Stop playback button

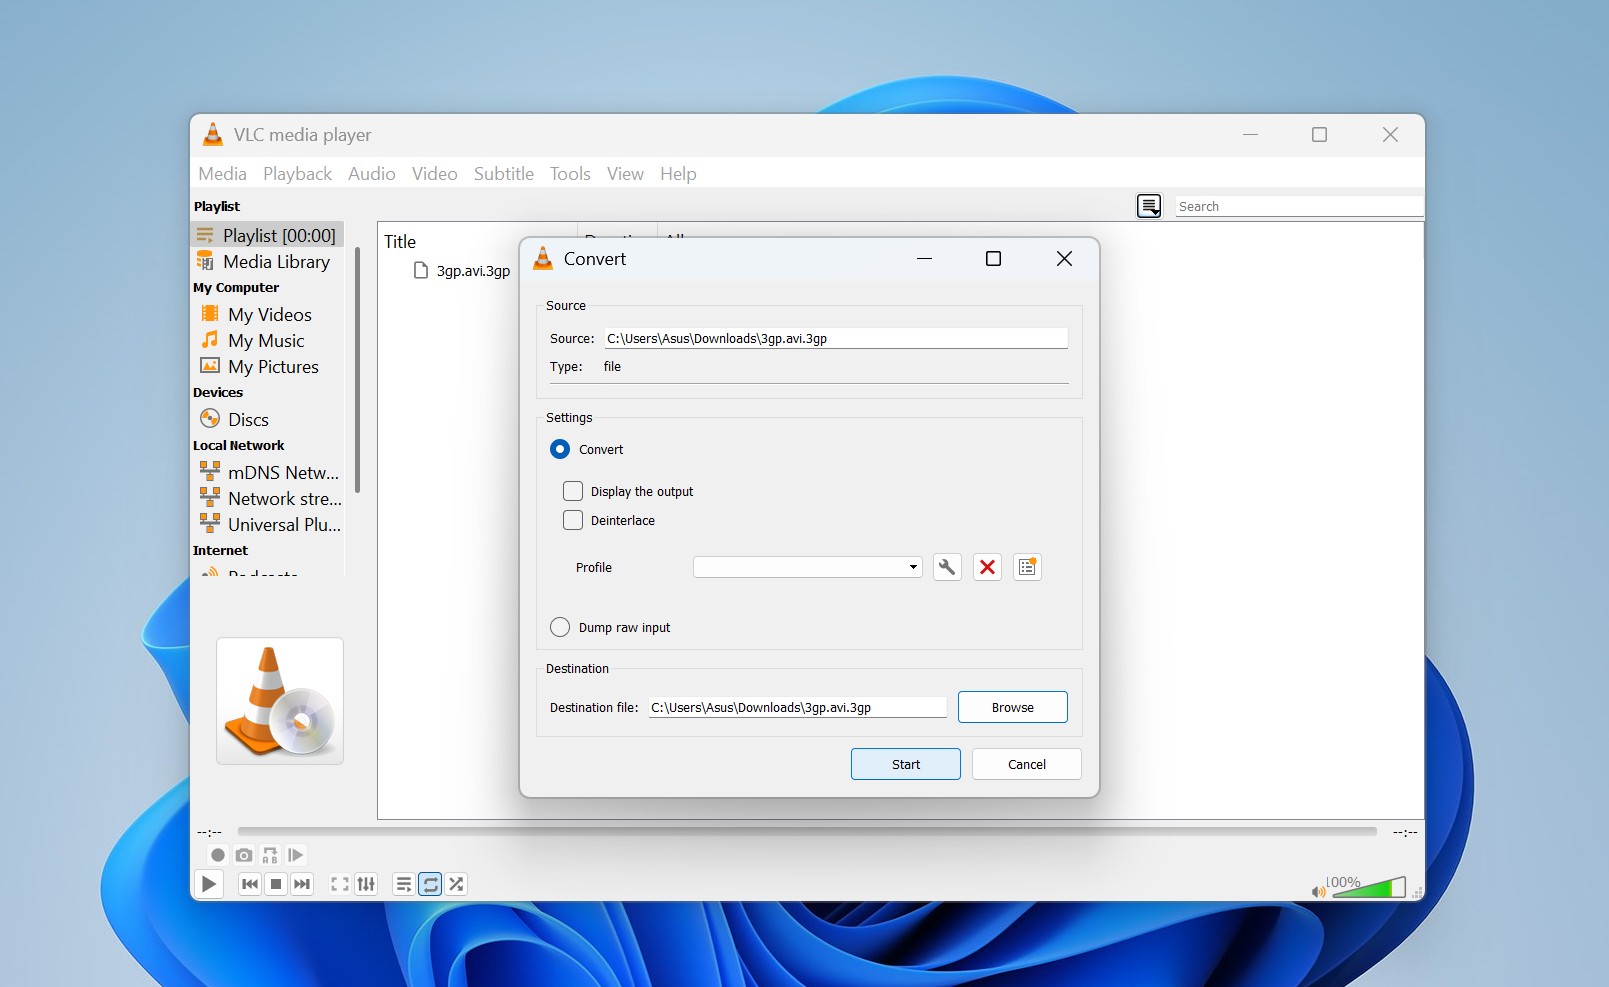(x=276, y=884)
